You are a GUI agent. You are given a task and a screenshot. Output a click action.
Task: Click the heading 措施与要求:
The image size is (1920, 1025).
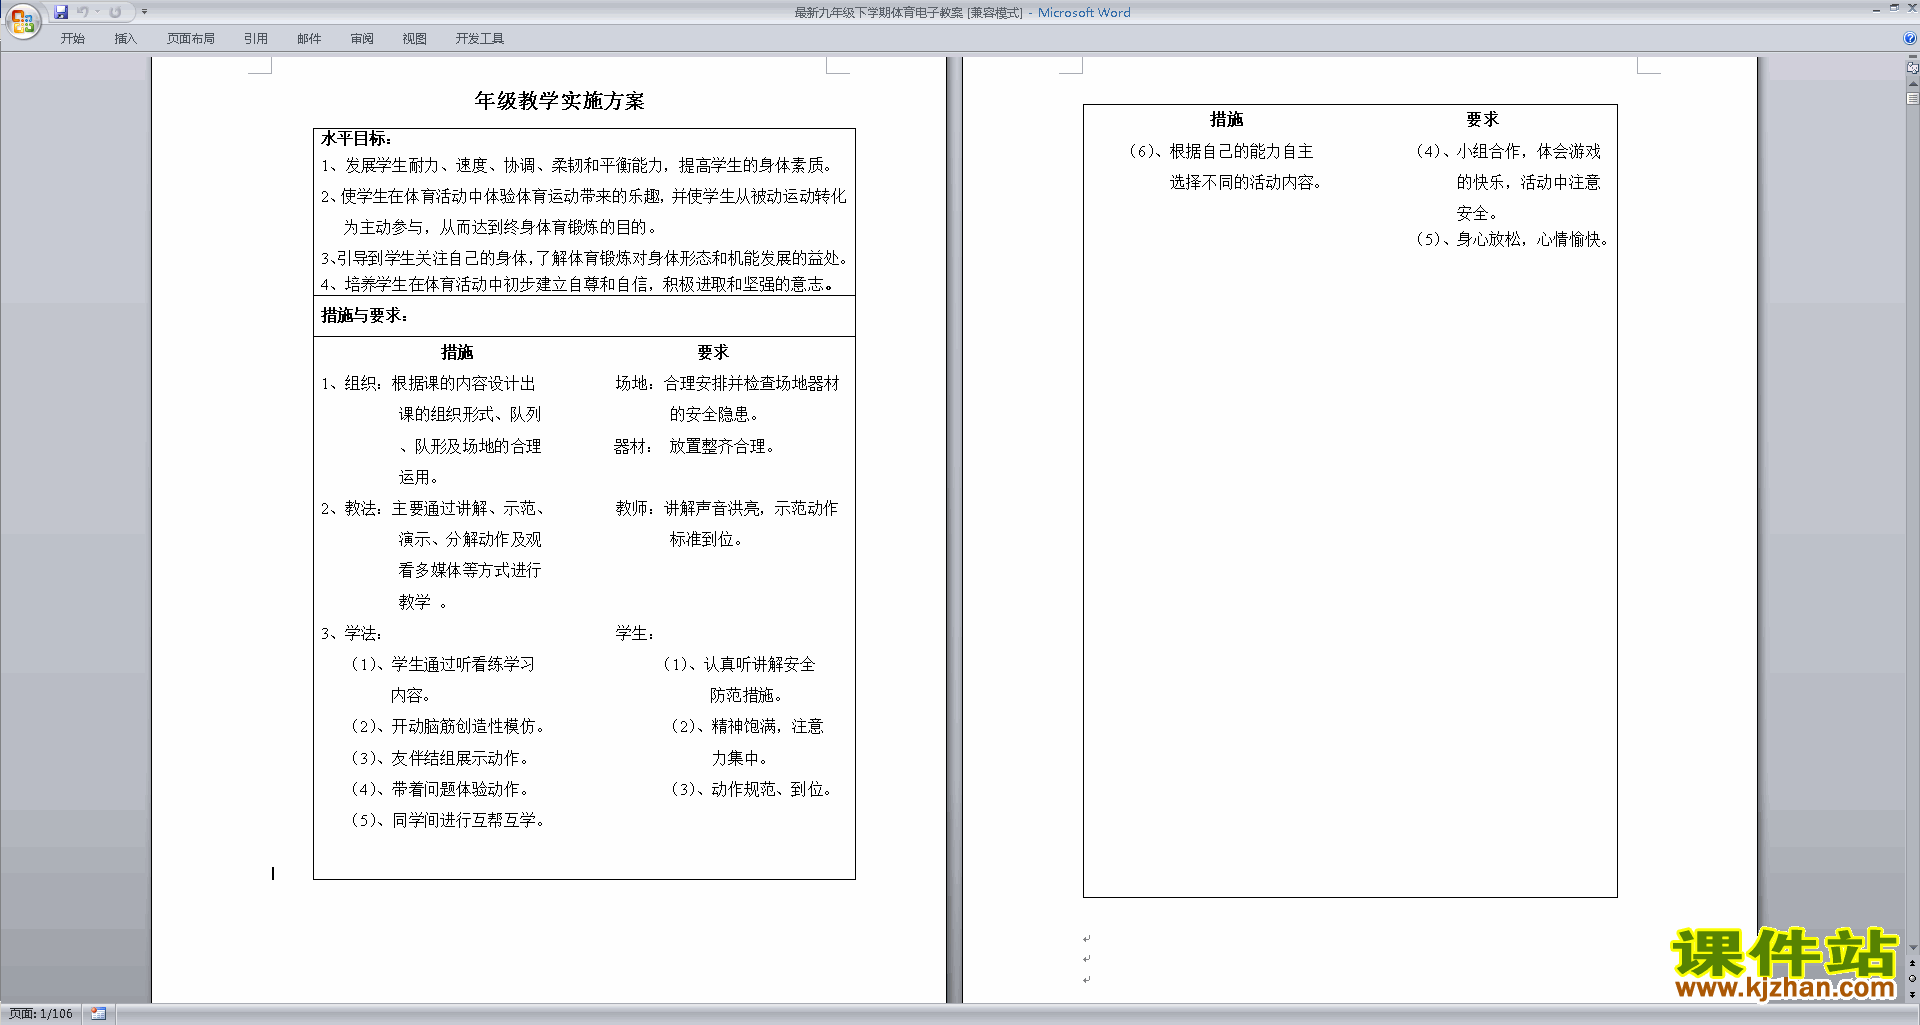364,316
